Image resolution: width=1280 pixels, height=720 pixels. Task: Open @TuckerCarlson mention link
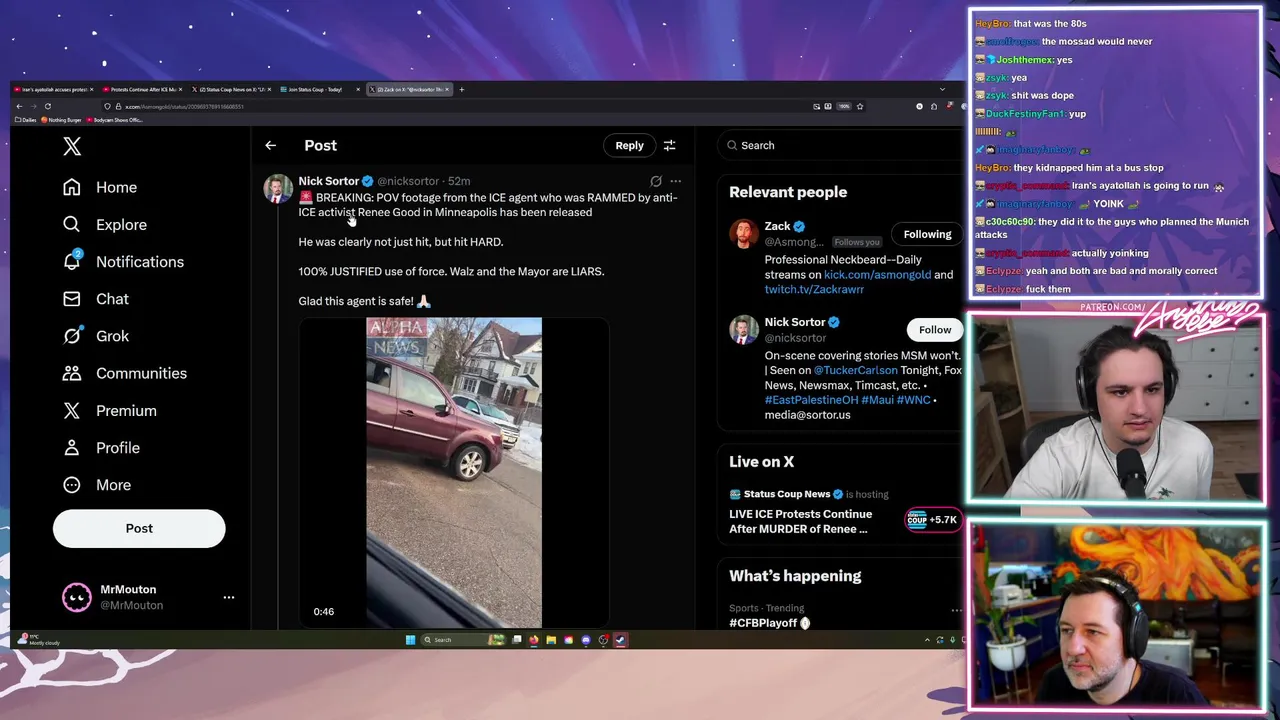(855, 370)
